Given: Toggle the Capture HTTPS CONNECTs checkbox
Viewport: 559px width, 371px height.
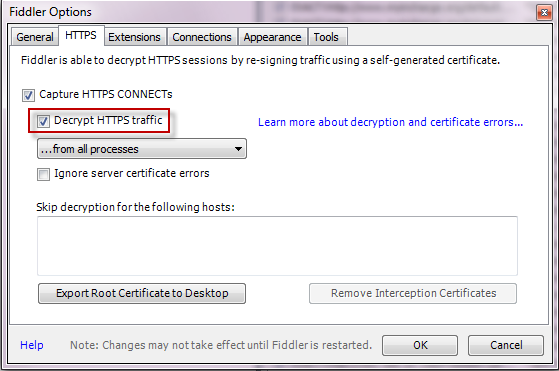Looking at the screenshot, I should [28, 95].
